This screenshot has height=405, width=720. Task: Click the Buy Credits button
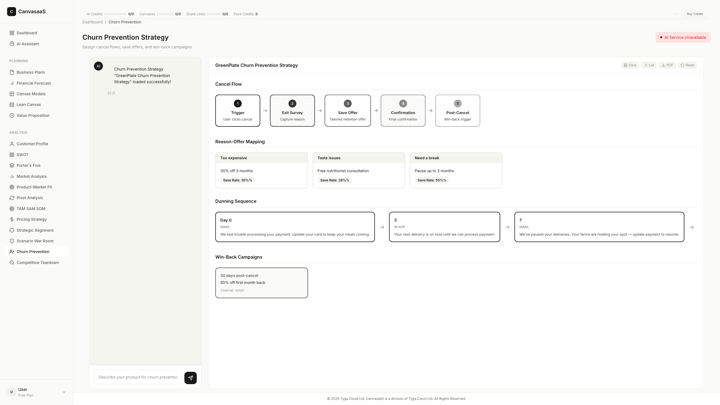695,14
